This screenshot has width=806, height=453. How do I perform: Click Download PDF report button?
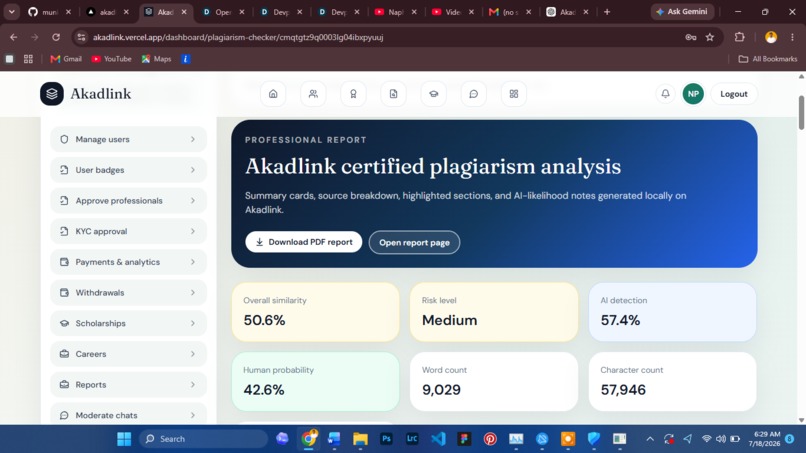[304, 242]
